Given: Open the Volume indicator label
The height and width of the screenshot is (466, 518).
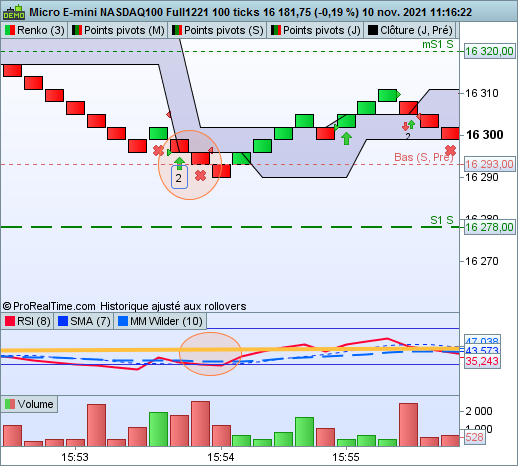Looking at the screenshot, I should (29, 404).
